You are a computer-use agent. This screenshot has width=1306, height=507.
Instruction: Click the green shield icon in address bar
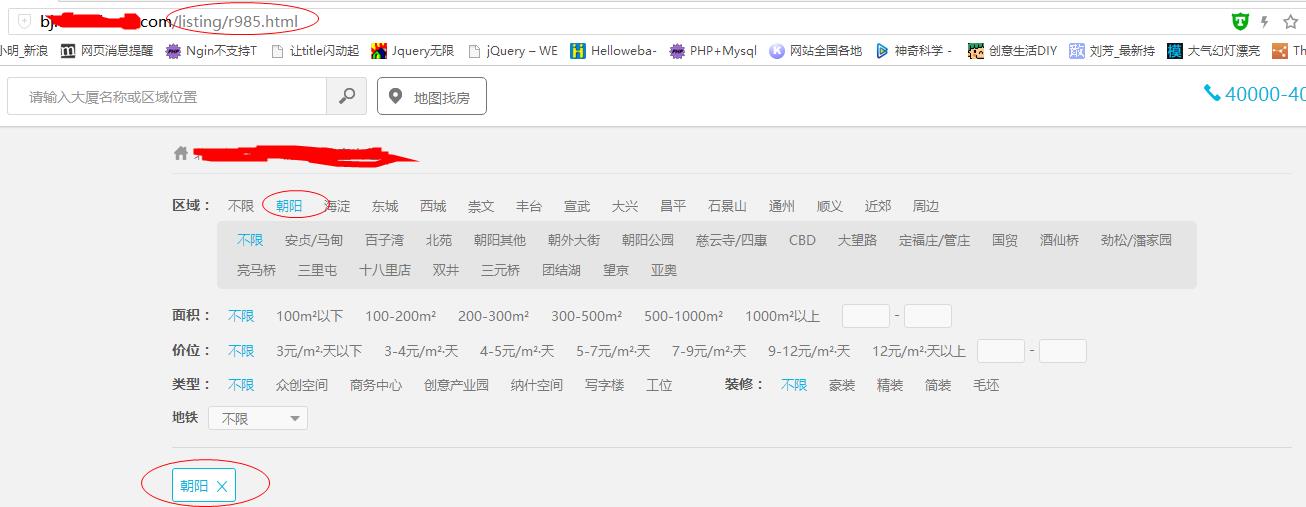pos(1240,21)
